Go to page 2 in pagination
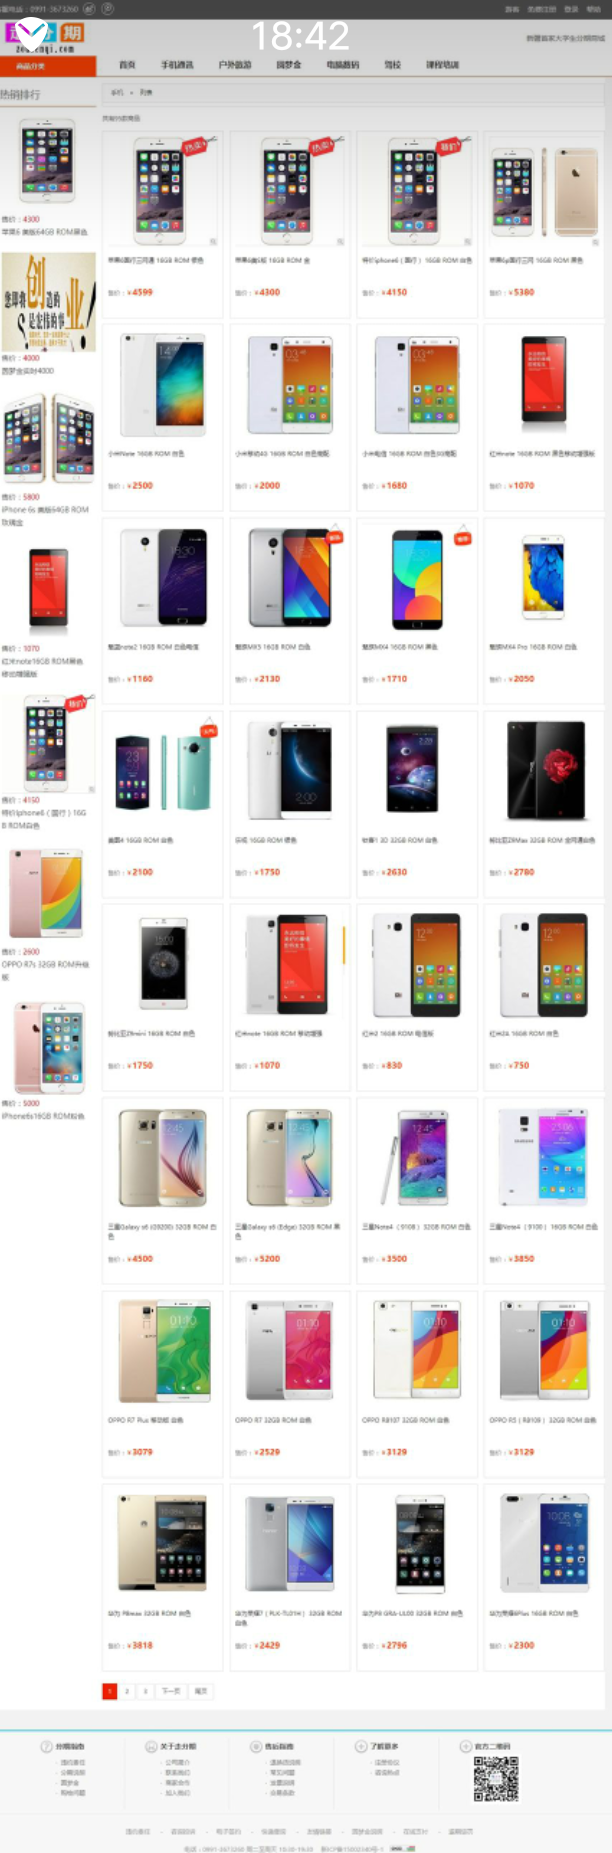This screenshot has height=1853, width=612. coord(127,1691)
